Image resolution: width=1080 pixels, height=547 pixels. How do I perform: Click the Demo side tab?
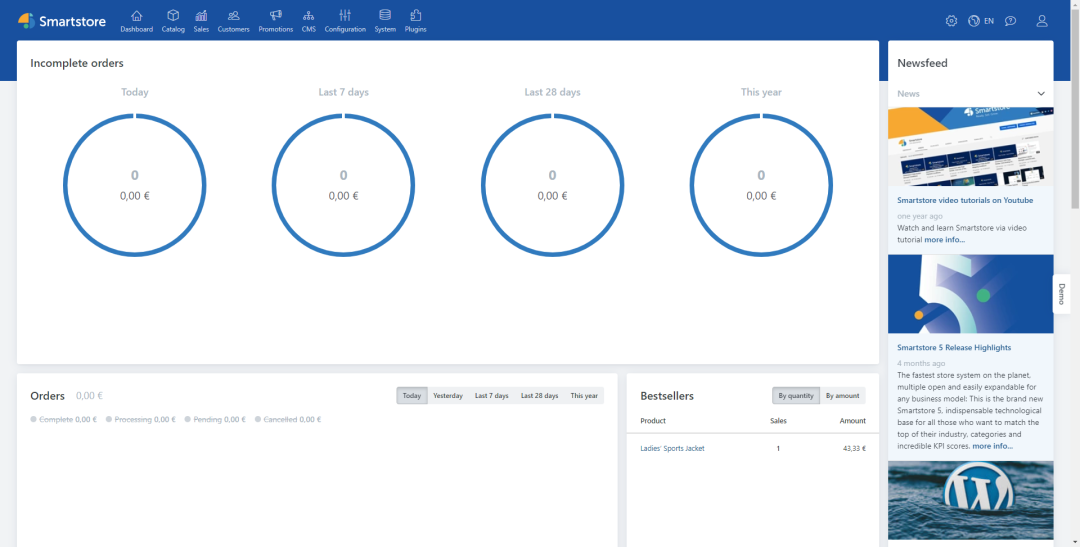coord(1061,294)
